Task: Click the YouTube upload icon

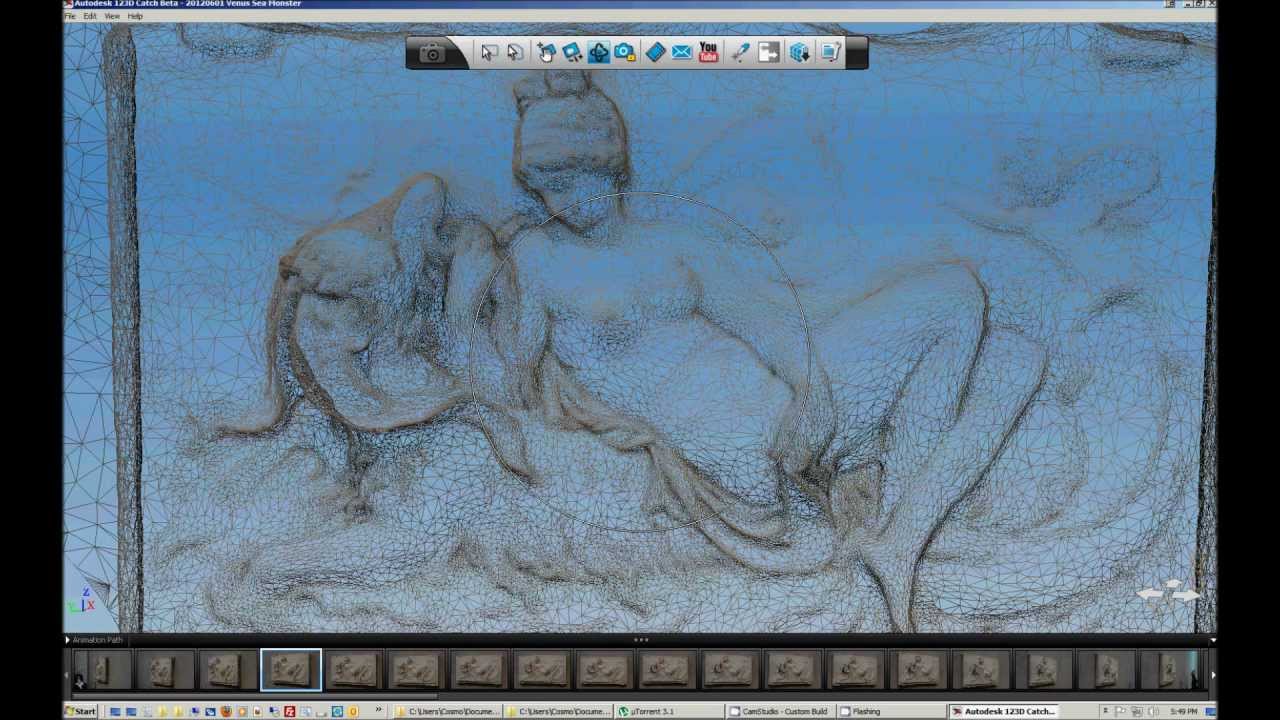Action: 708,53
